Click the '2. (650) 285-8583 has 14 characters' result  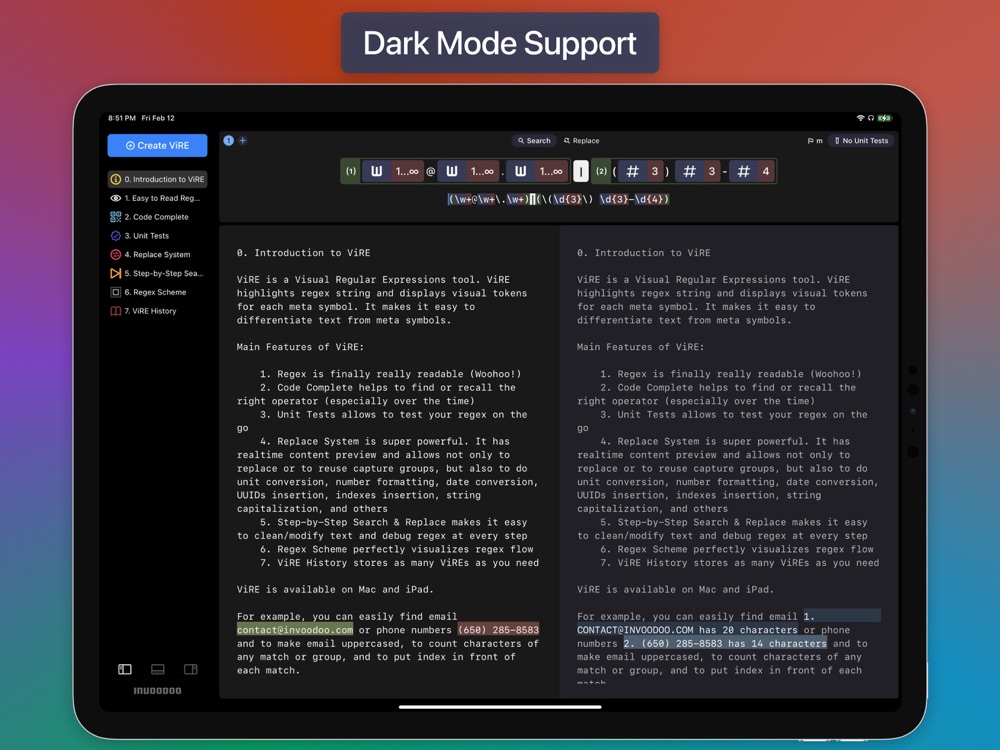click(x=725, y=643)
